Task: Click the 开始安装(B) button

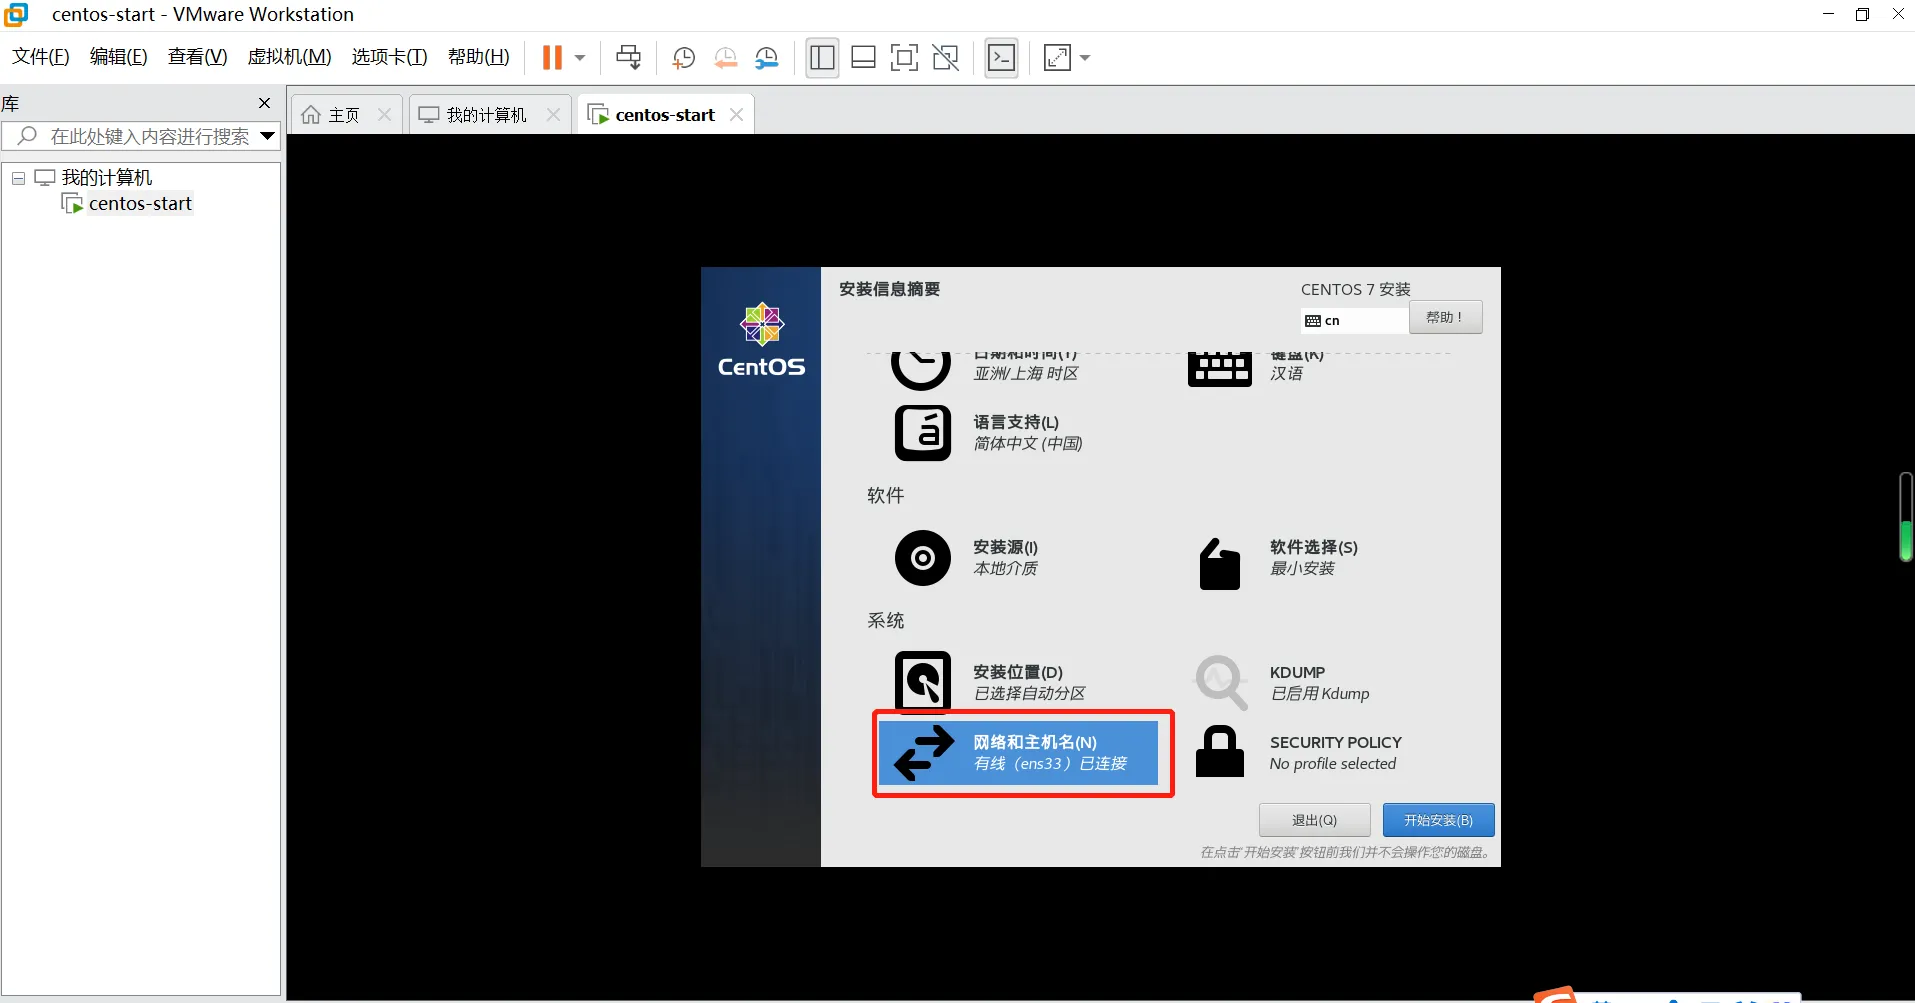Action: (x=1438, y=820)
